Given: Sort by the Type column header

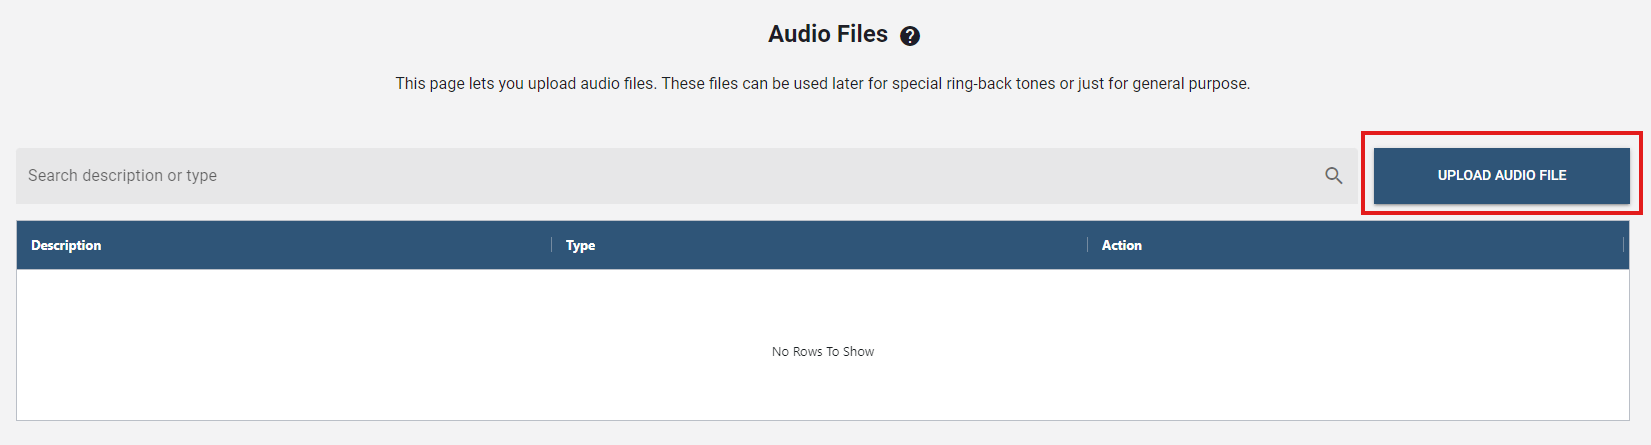Looking at the screenshot, I should coord(580,245).
